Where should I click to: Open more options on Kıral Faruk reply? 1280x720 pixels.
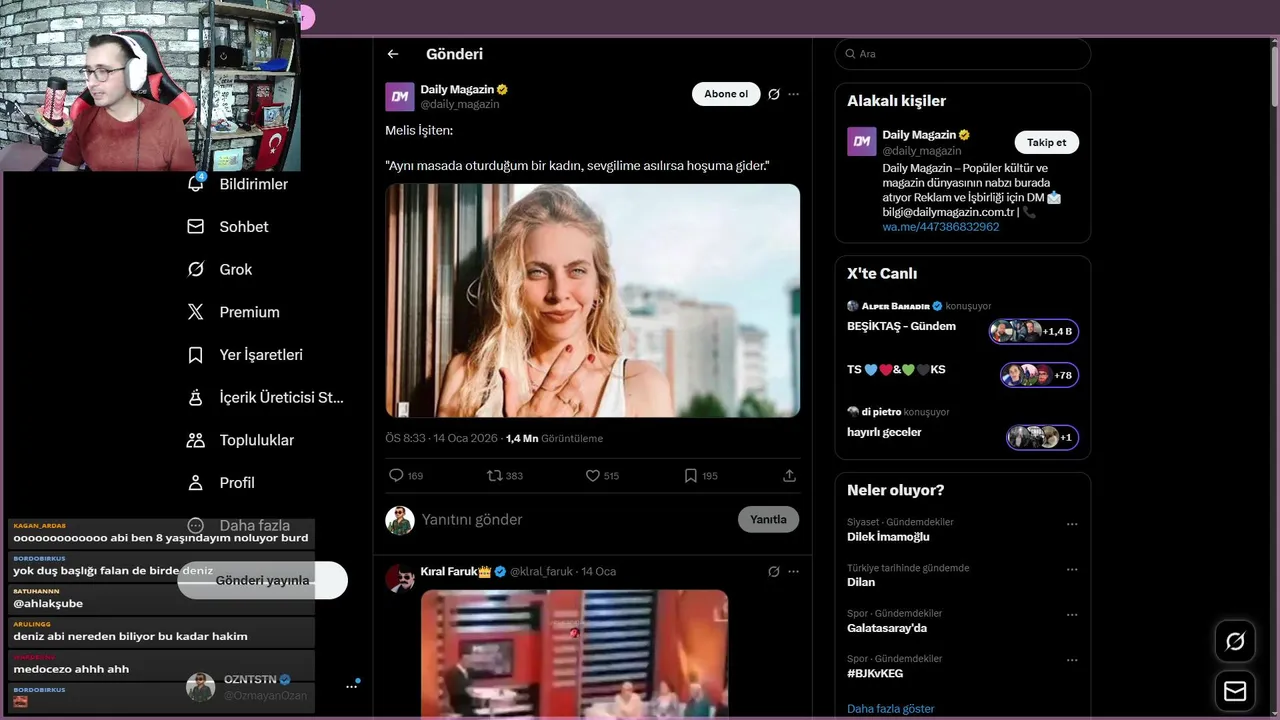(x=794, y=572)
